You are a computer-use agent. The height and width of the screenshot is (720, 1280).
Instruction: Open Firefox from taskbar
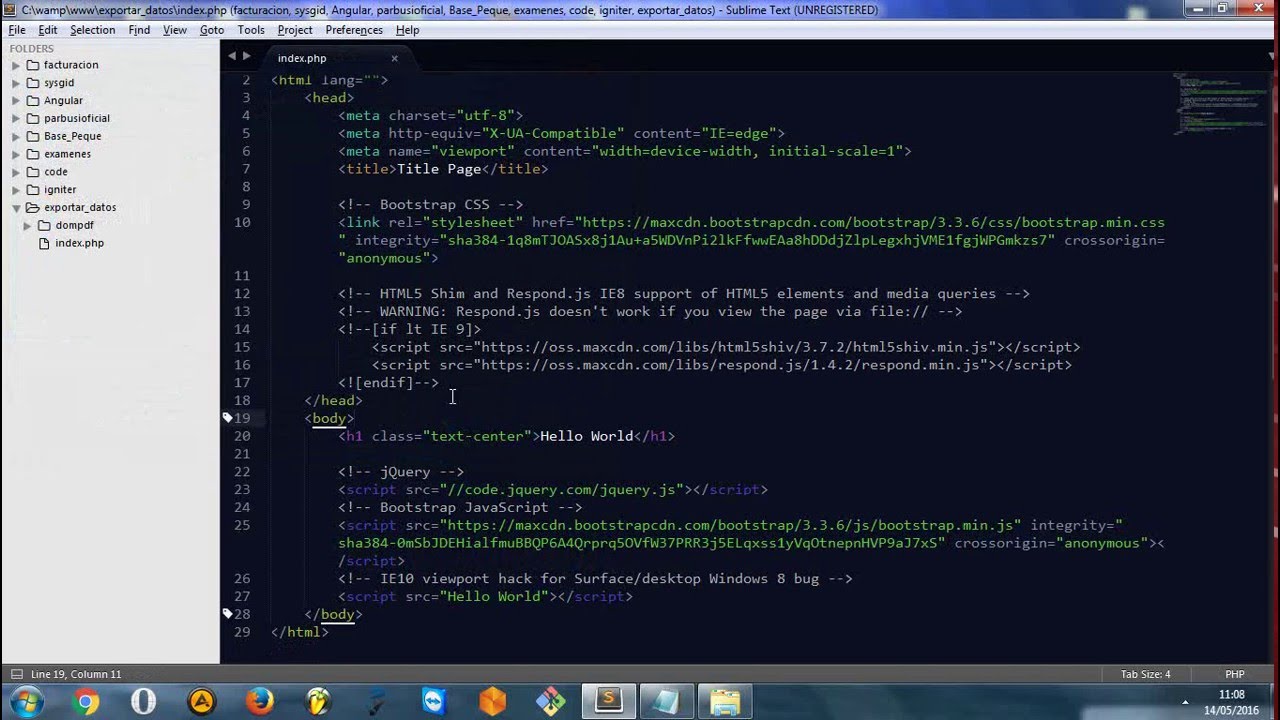(x=259, y=702)
